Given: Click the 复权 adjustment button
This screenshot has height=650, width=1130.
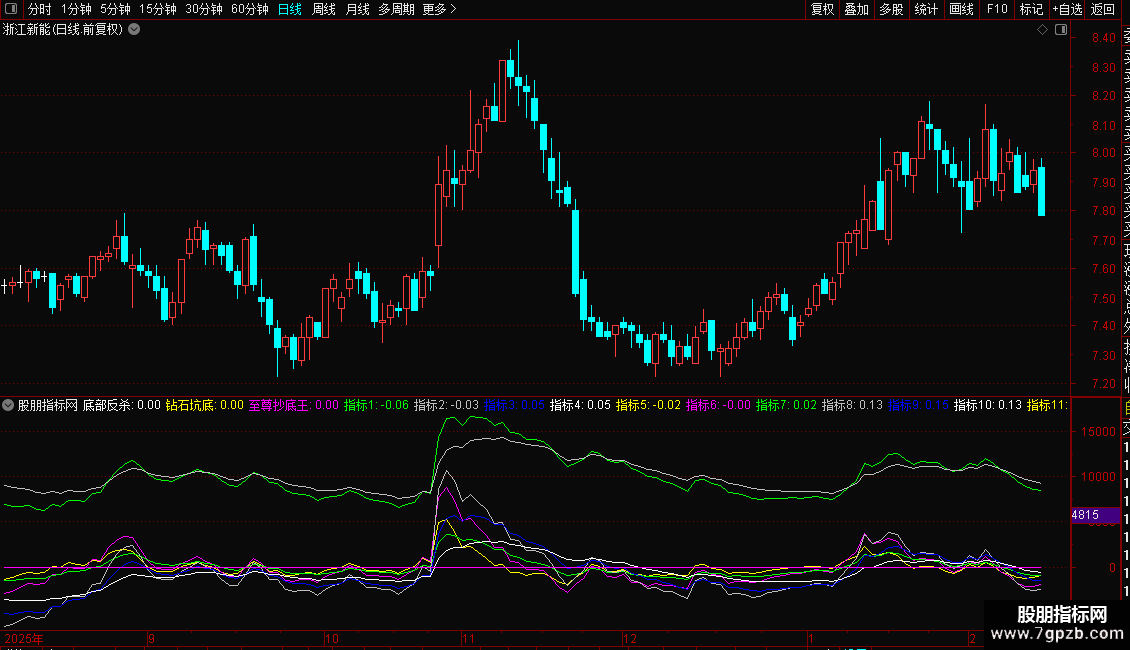Looking at the screenshot, I should [x=822, y=9].
